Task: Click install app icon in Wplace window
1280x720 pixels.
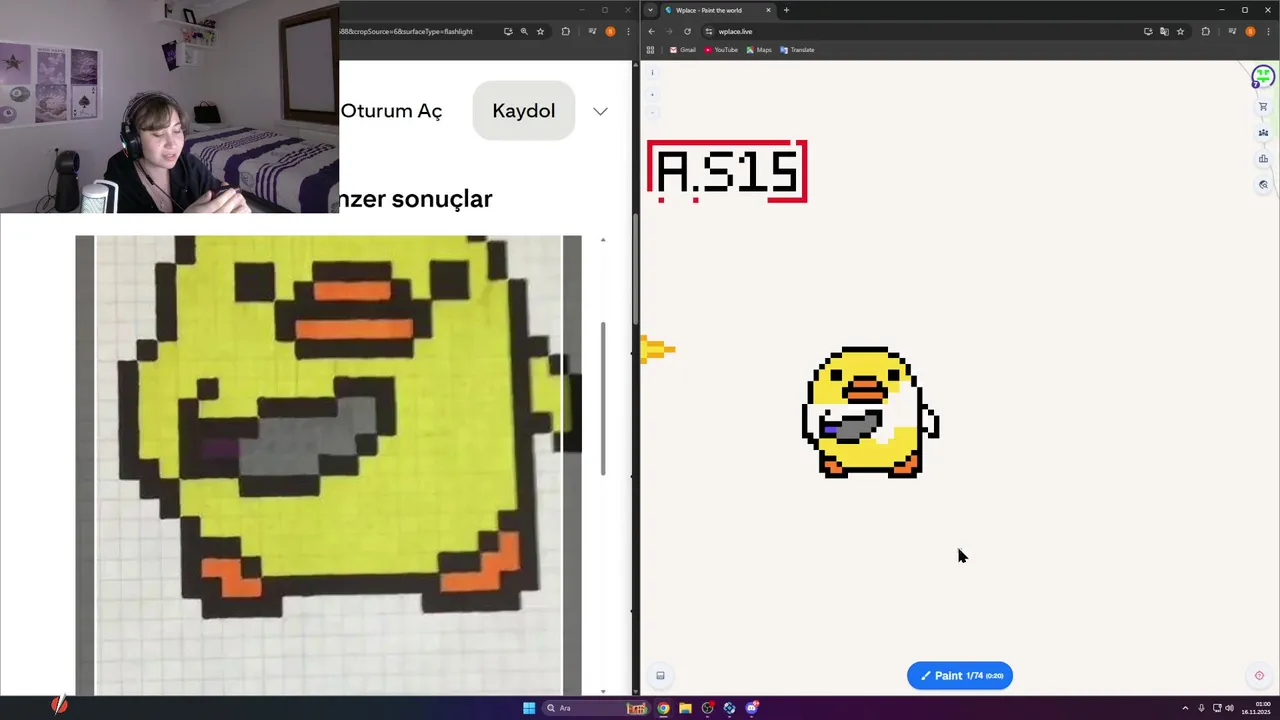Action: [1148, 31]
